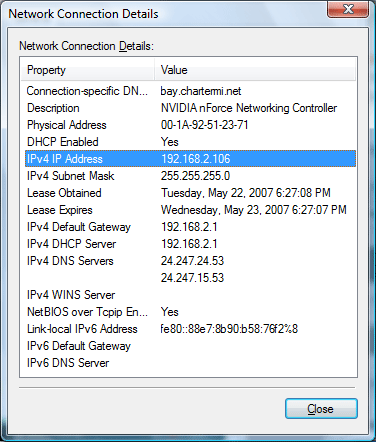Close the dialog with the X button
Viewport: 376px width, 442px height.
(348, 9)
